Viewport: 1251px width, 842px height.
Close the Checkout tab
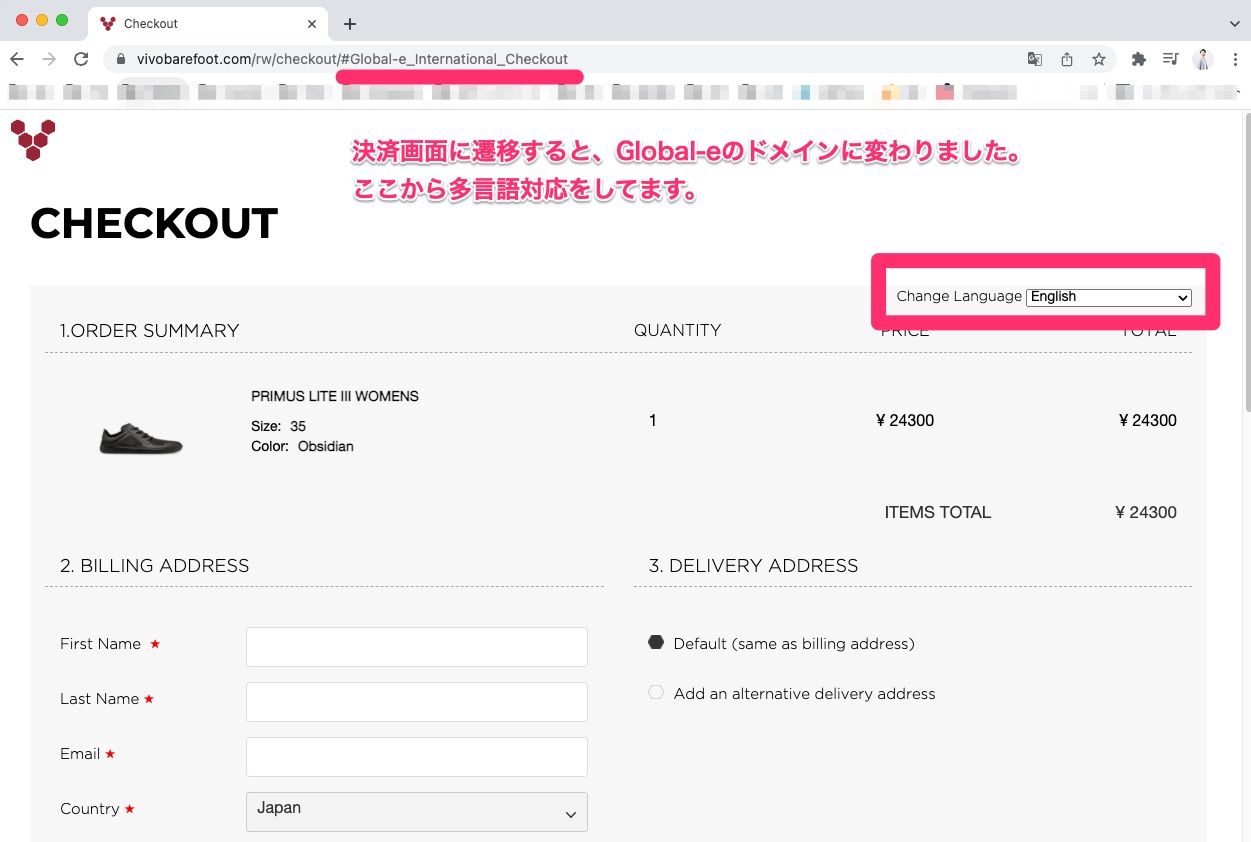(312, 23)
